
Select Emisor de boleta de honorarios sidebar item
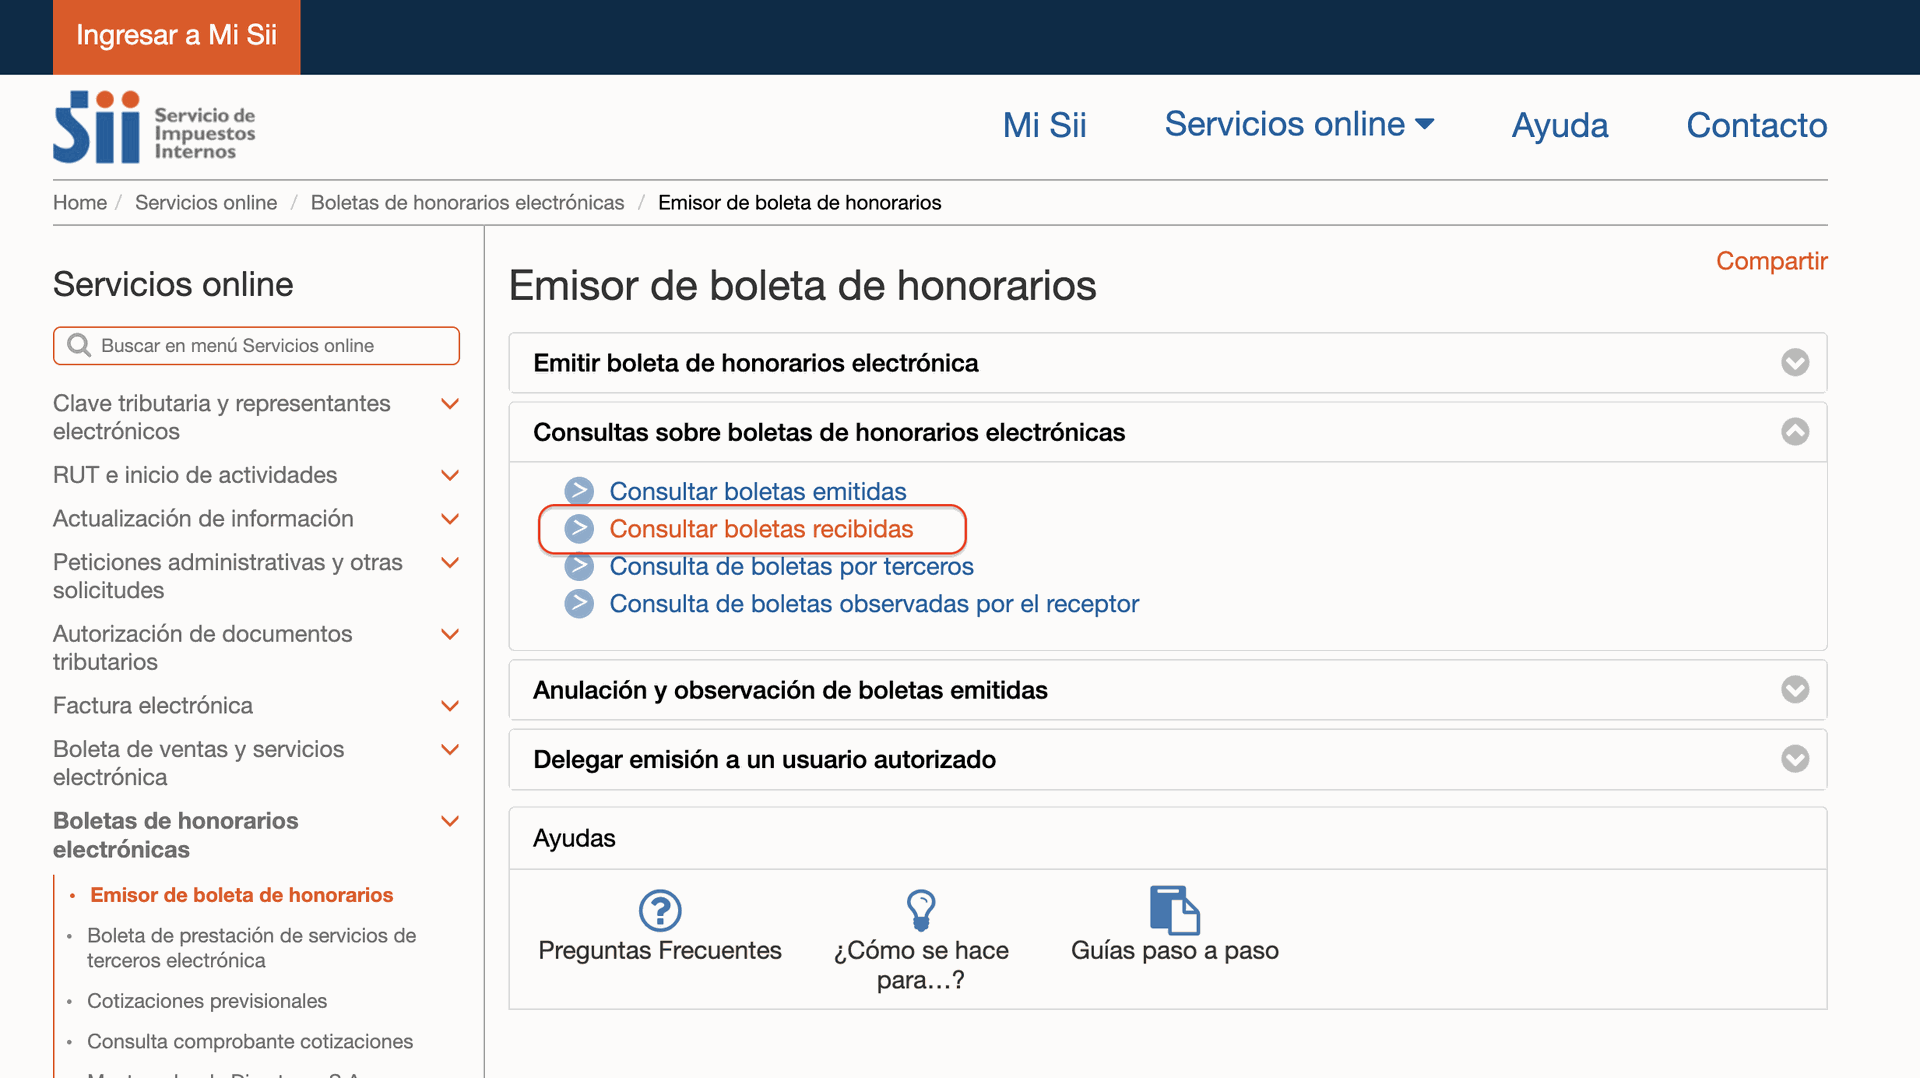click(x=241, y=895)
